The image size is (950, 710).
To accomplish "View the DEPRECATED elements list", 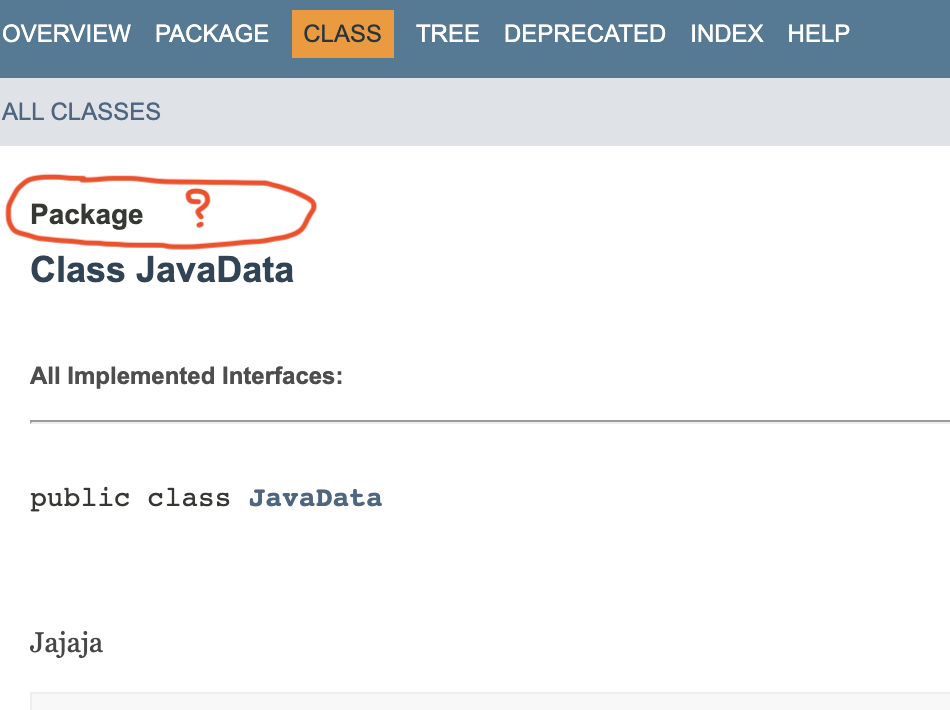I will click(x=584, y=33).
